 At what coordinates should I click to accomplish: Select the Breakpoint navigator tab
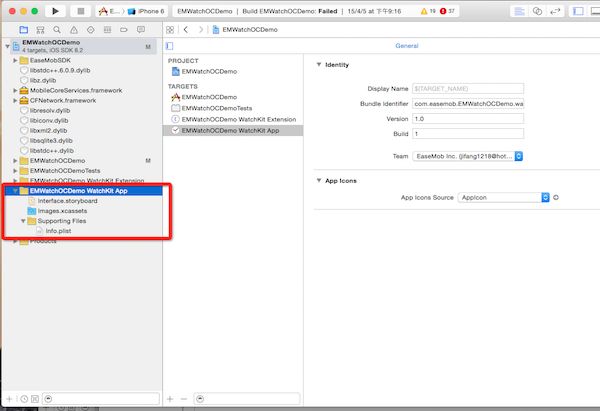124,29
